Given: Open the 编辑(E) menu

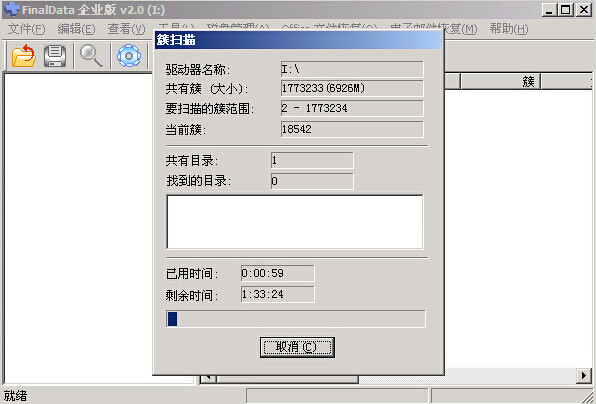Looking at the screenshot, I should click(x=76, y=29).
